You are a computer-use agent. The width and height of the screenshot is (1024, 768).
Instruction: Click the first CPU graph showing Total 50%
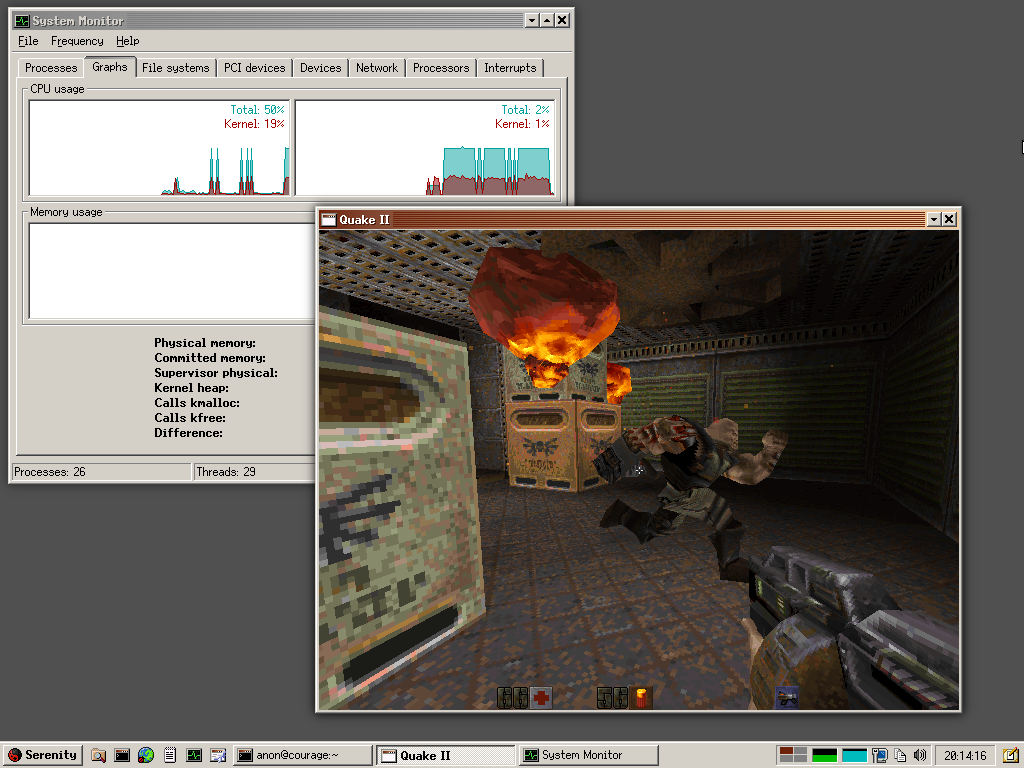coord(159,148)
